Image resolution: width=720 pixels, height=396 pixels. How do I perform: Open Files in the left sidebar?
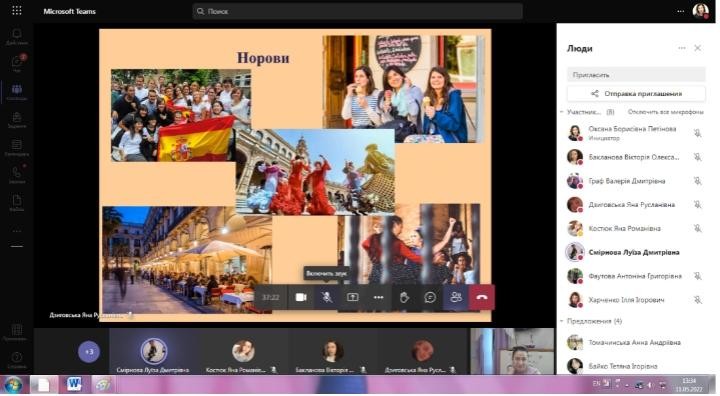coord(17,203)
